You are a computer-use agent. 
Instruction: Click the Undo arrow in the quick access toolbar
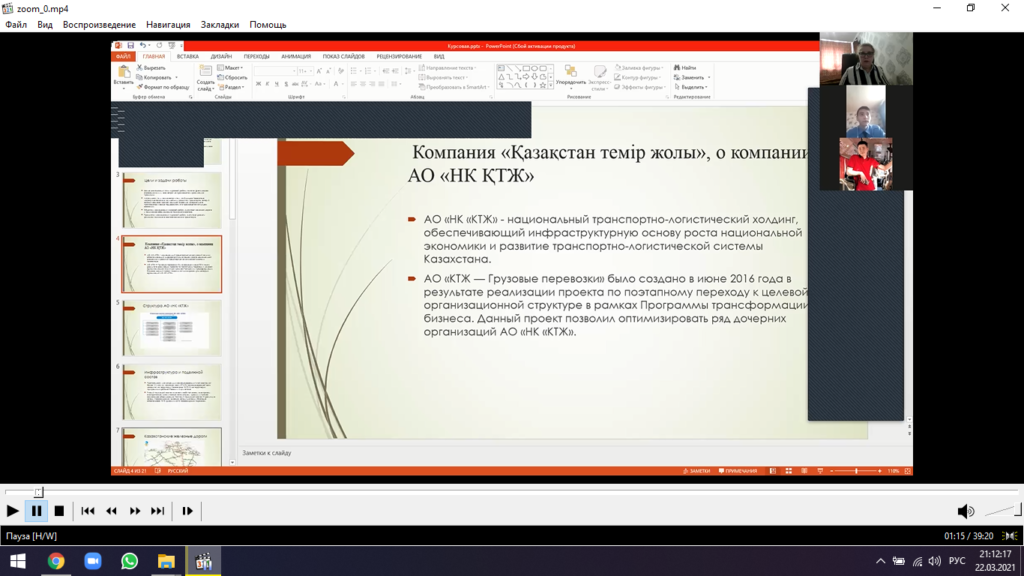(142, 46)
